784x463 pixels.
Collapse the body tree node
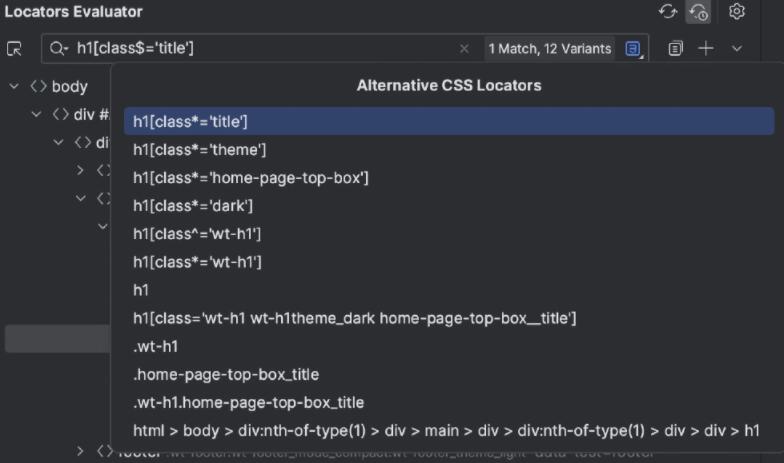14,86
